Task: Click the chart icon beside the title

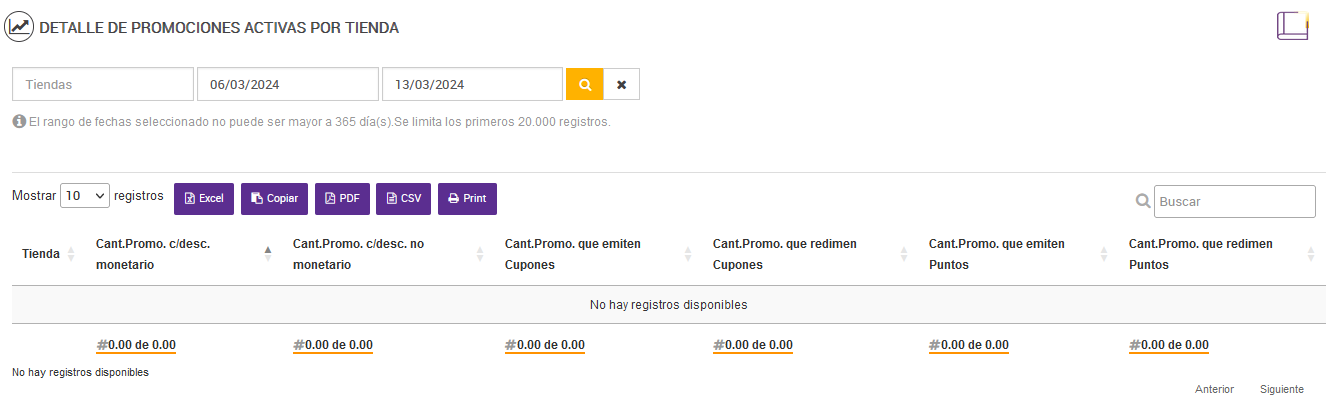Action: pos(20,27)
